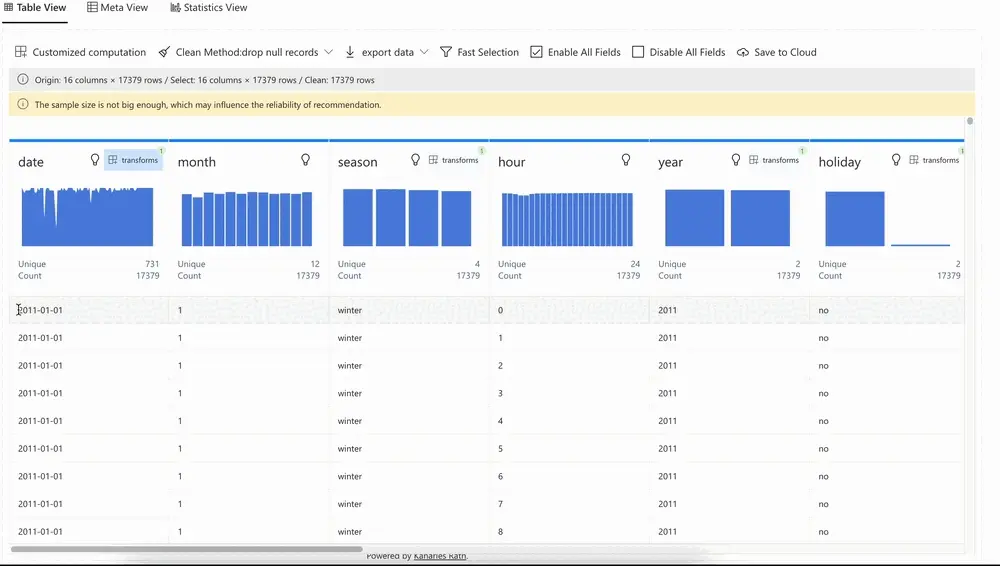Click Customized computation button
The image size is (1000, 566).
click(x=80, y=52)
